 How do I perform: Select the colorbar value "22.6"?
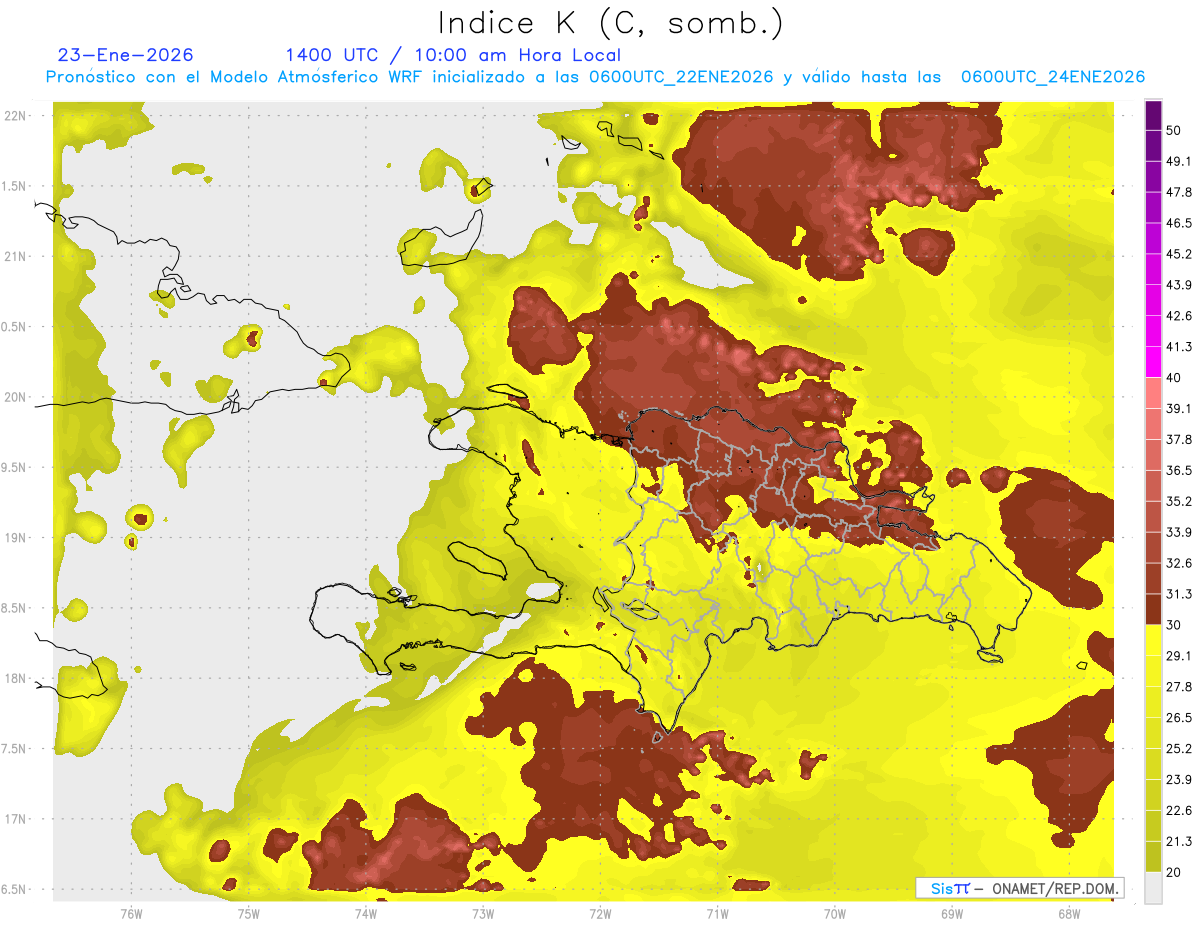click(1178, 811)
